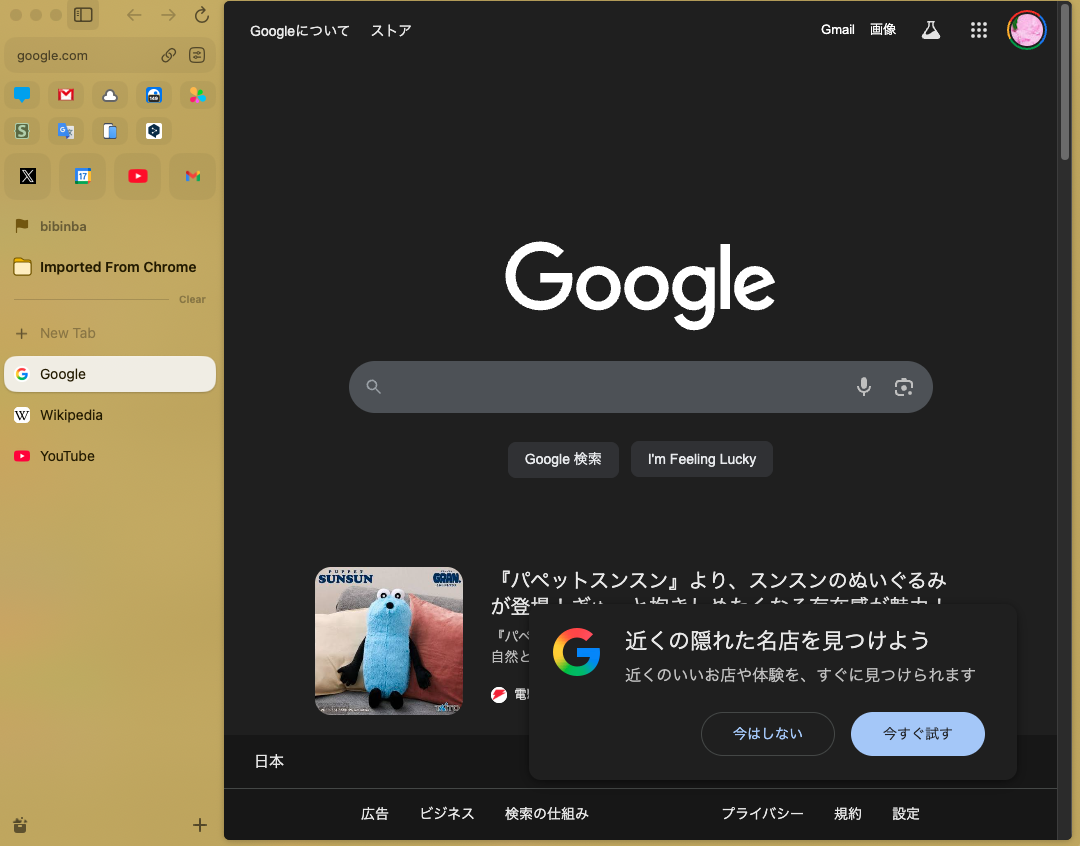Open the Google Translate extension

[66, 131]
